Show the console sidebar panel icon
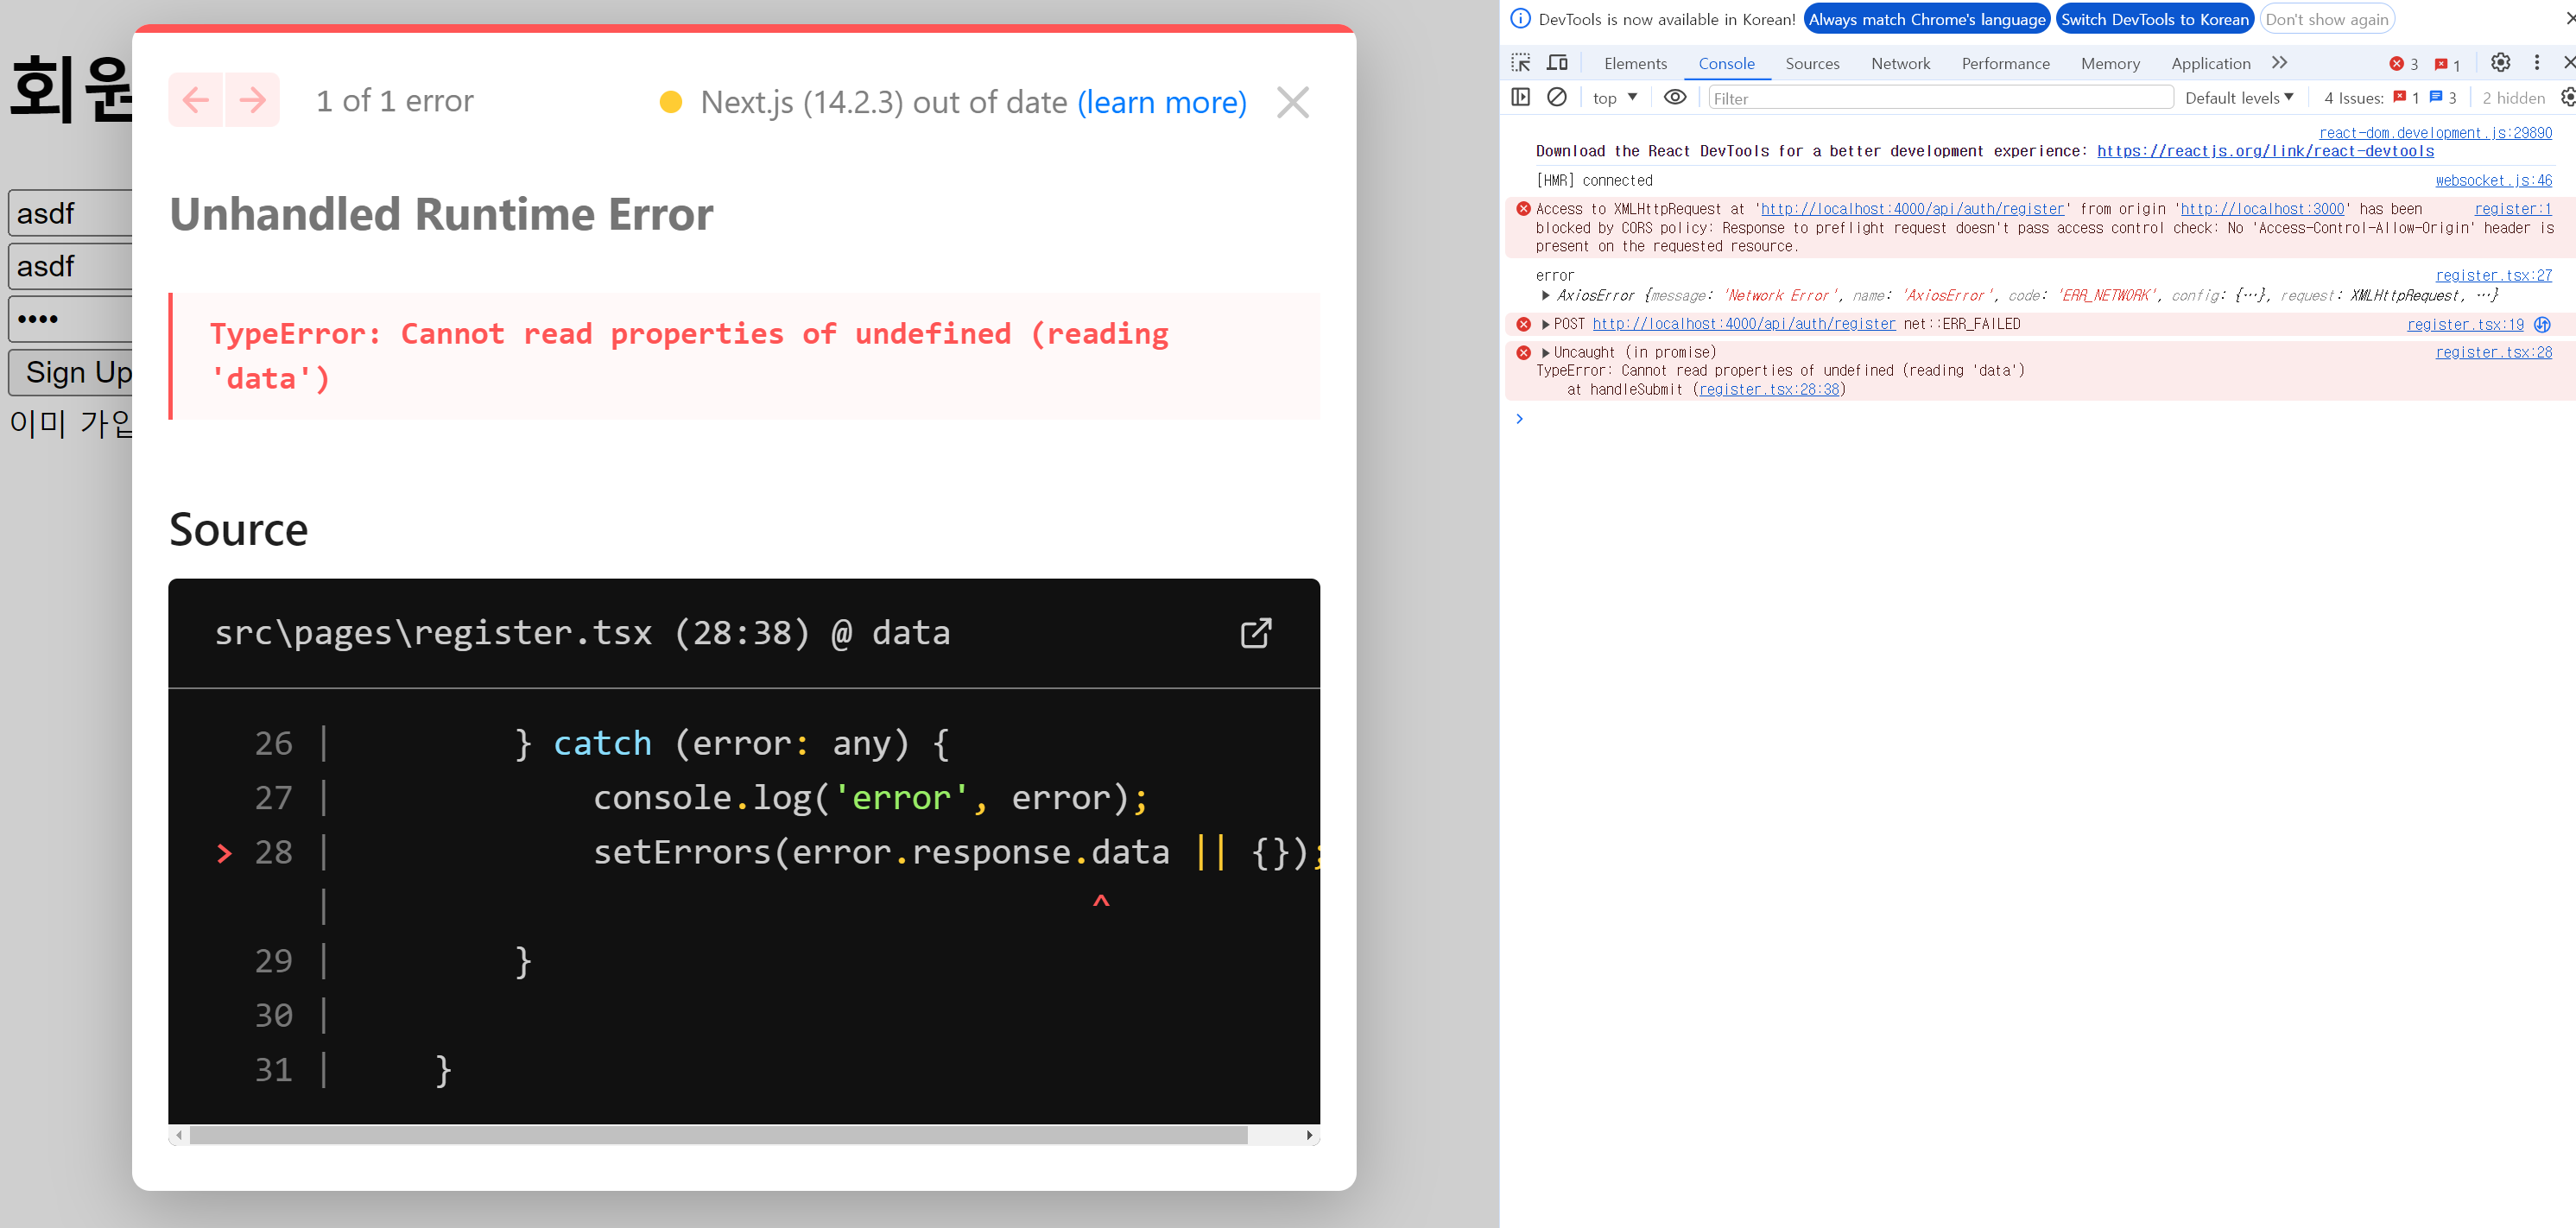The image size is (2576, 1228). click(x=1520, y=97)
